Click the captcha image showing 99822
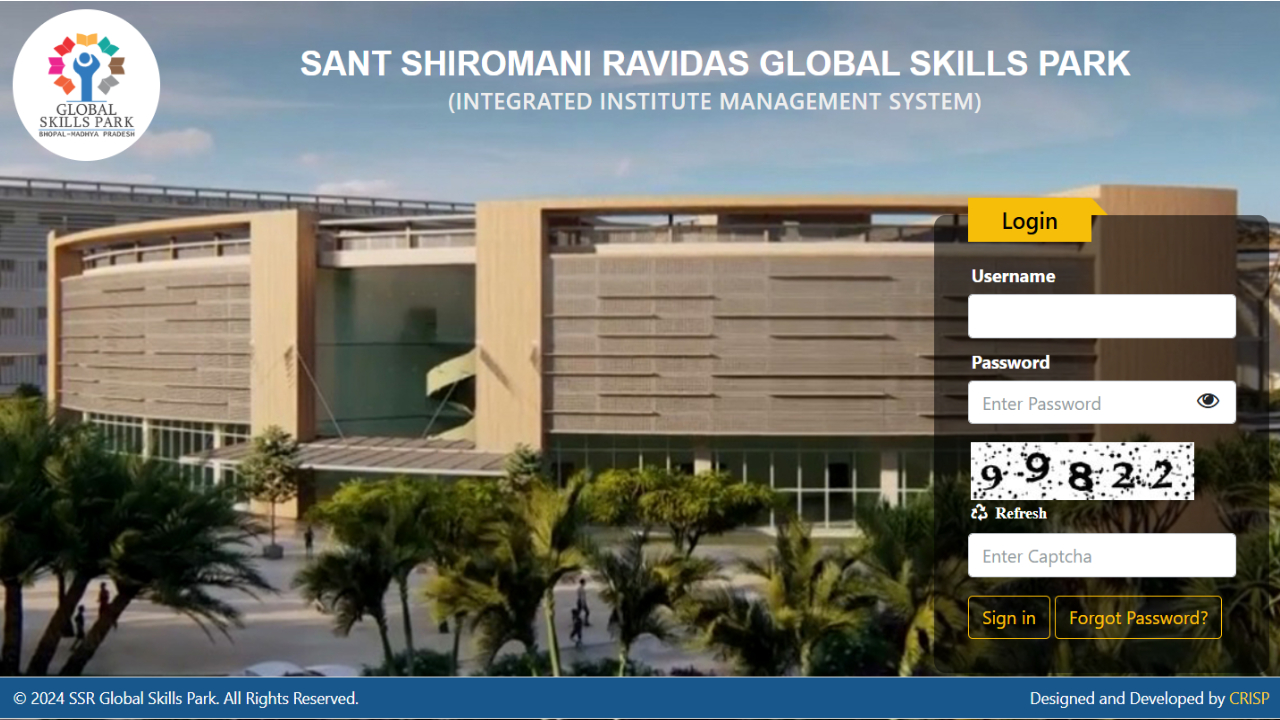Screen dimensions: 1280x720 click(x=1082, y=470)
